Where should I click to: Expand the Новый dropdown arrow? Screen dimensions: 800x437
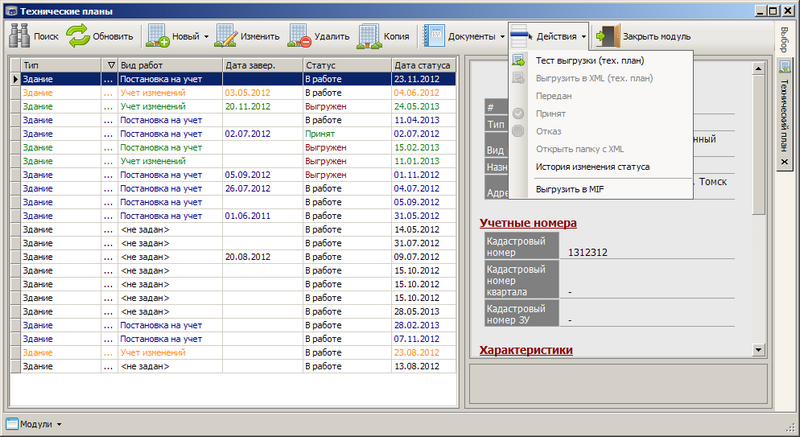click(206, 37)
